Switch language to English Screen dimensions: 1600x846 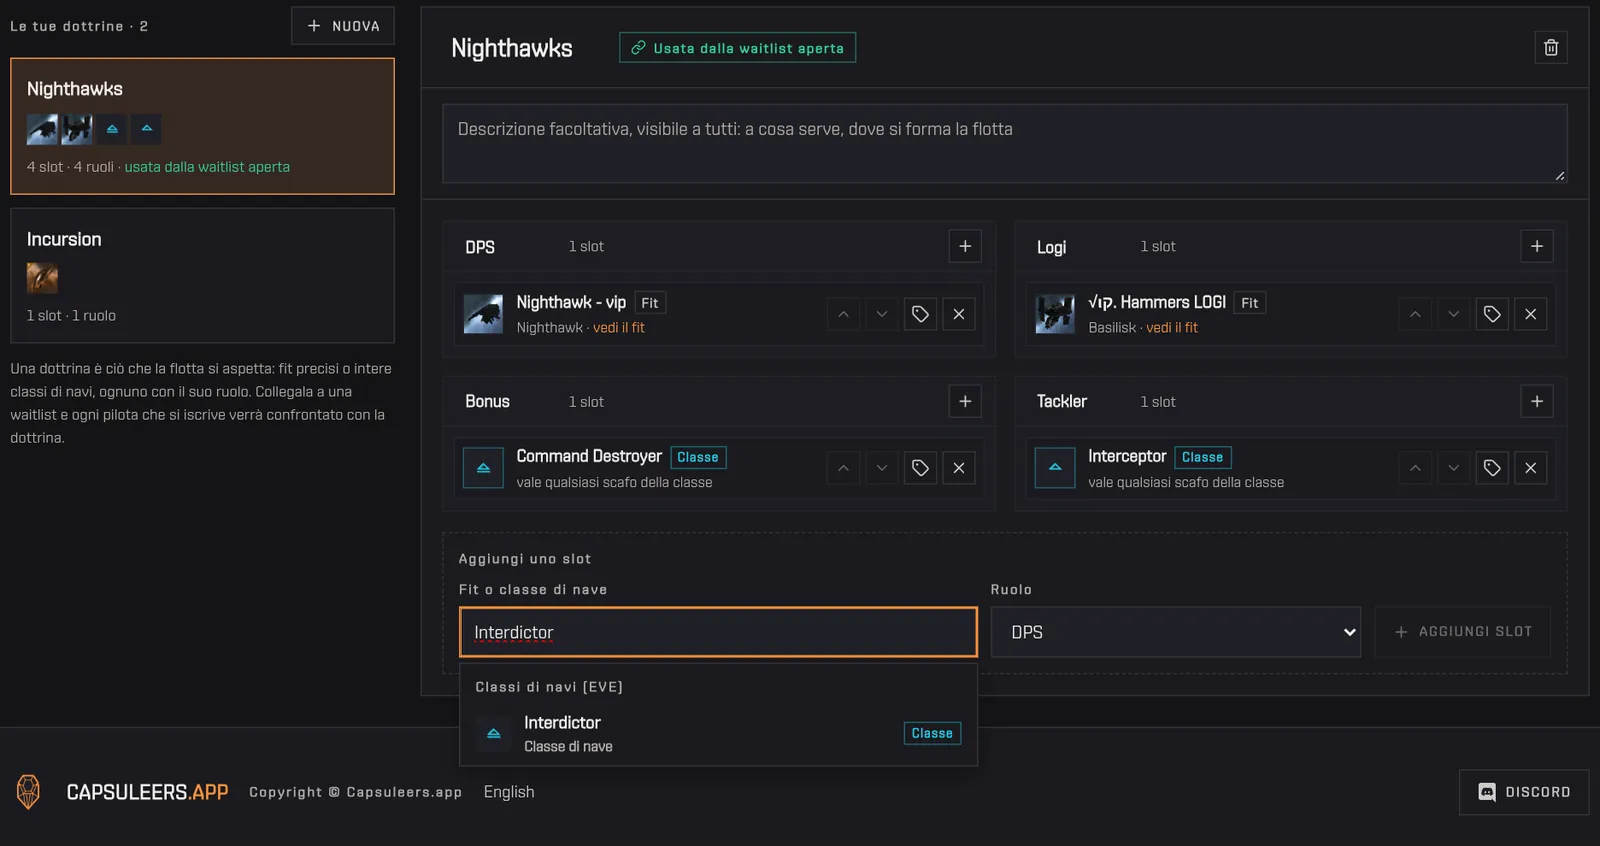click(509, 792)
